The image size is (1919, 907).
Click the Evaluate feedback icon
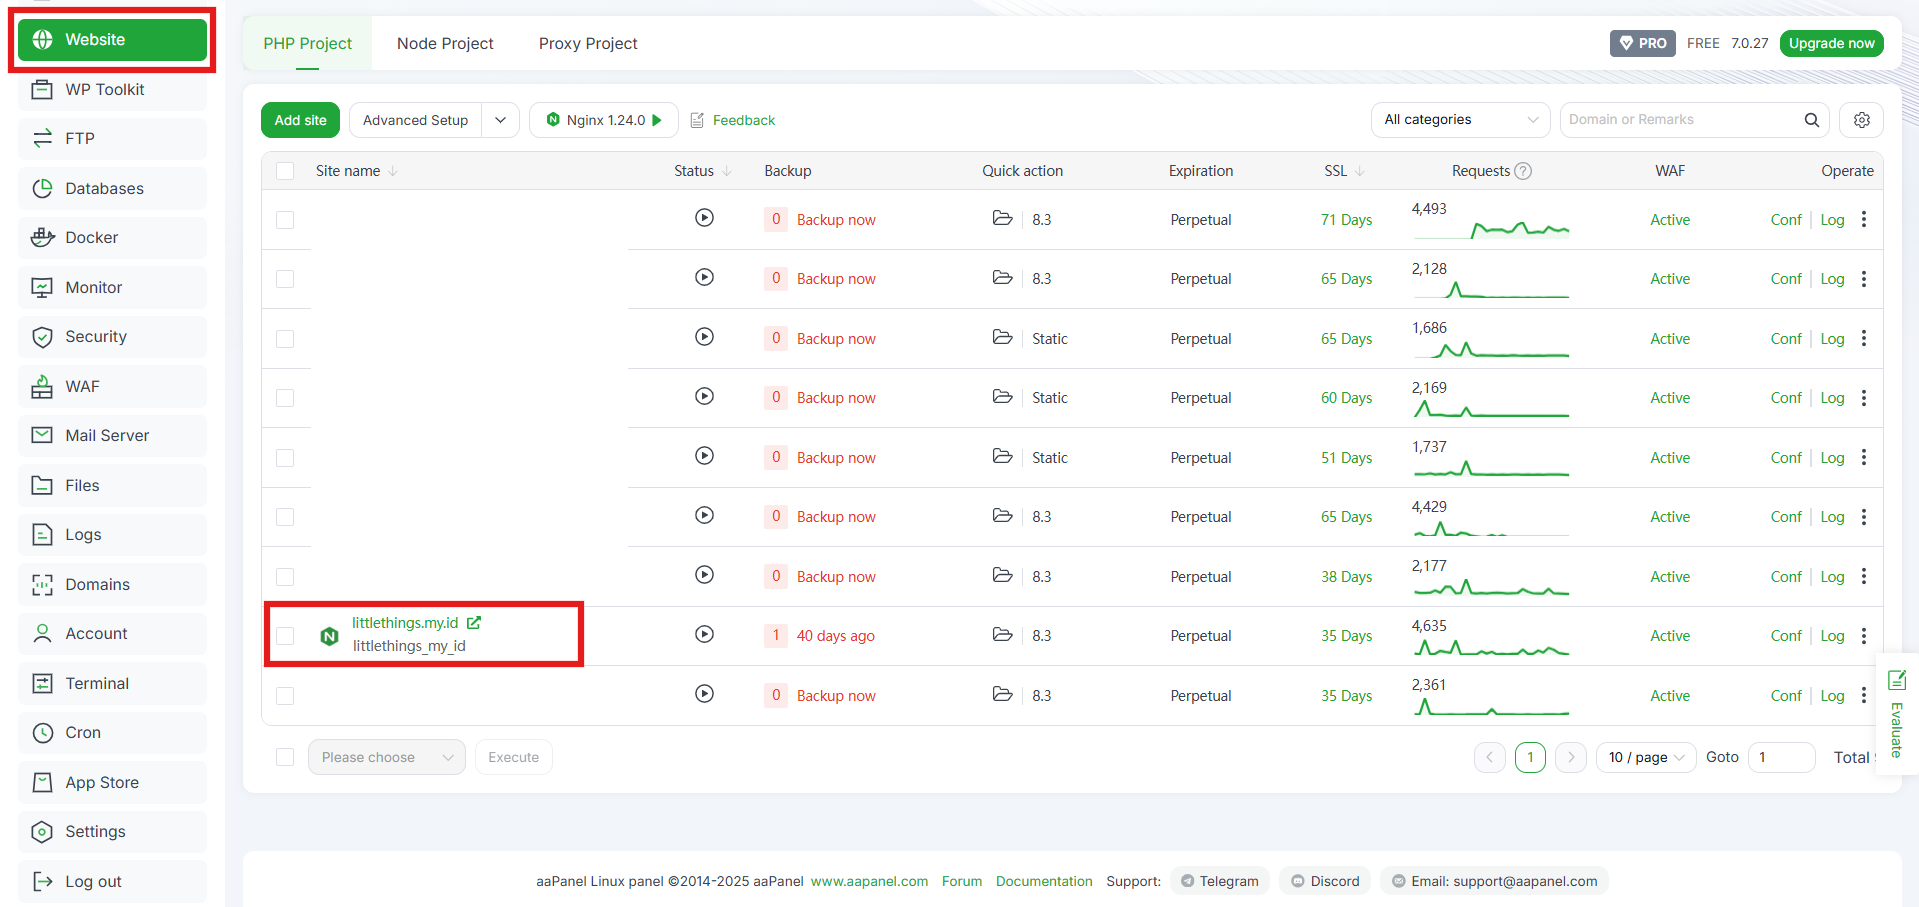(1896, 681)
